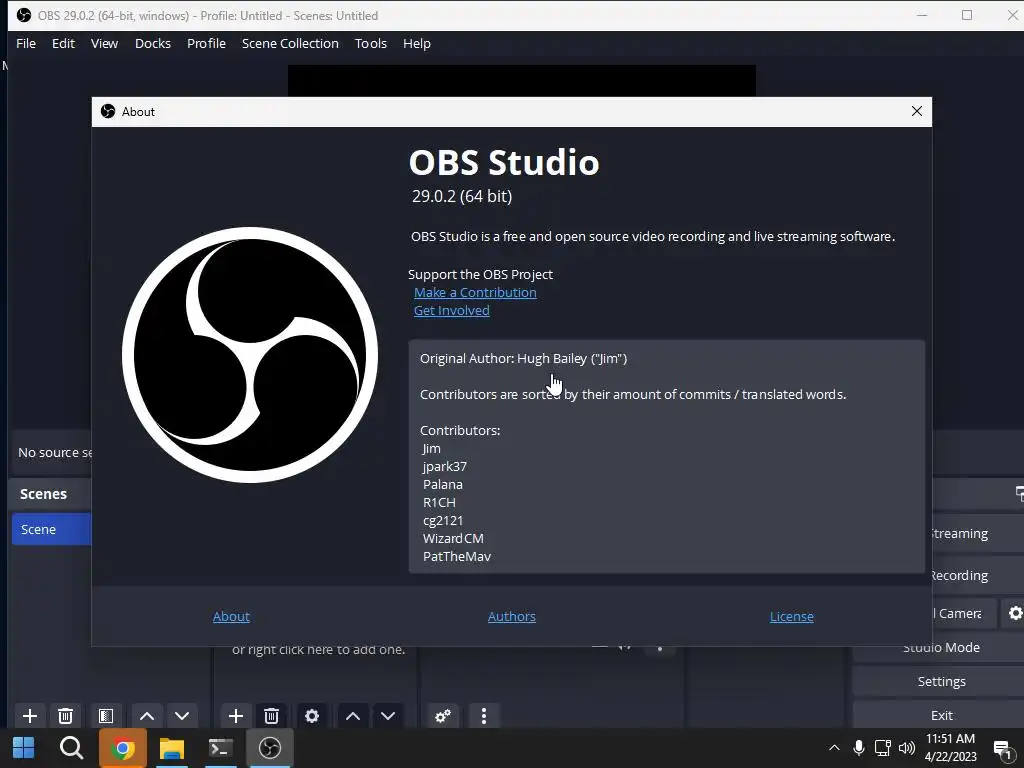
Task: Add a new source with plus icon
Action: 236,716
